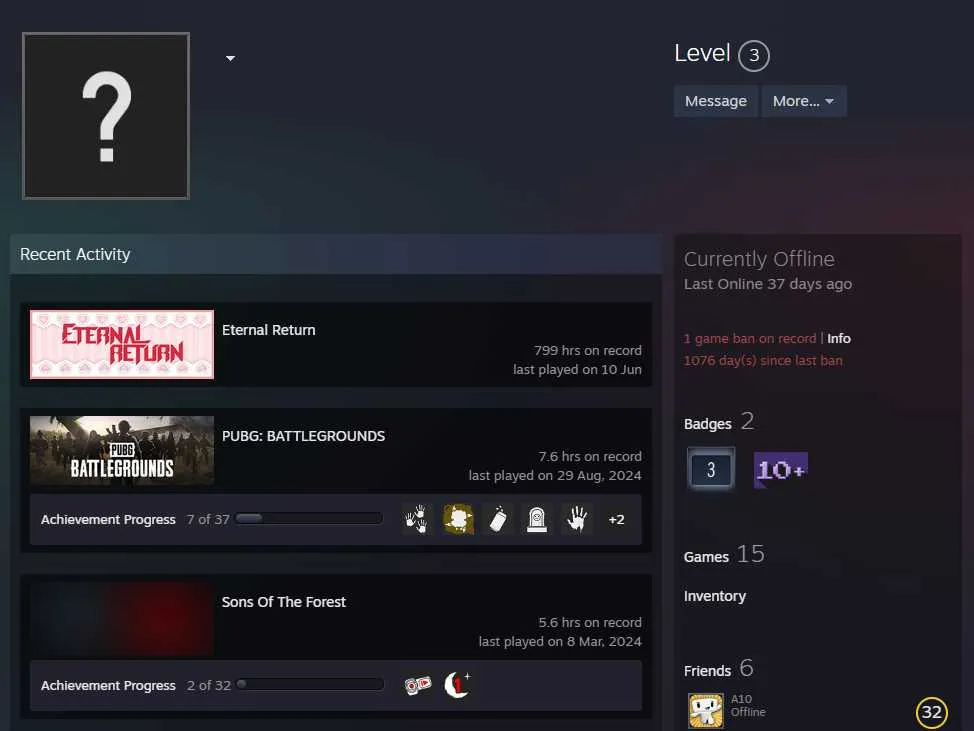Image resolution: width=974 pixels, height=731 pixels.
Task: Click '2 of 32' achievement count
Action: [x=209, y=685]
